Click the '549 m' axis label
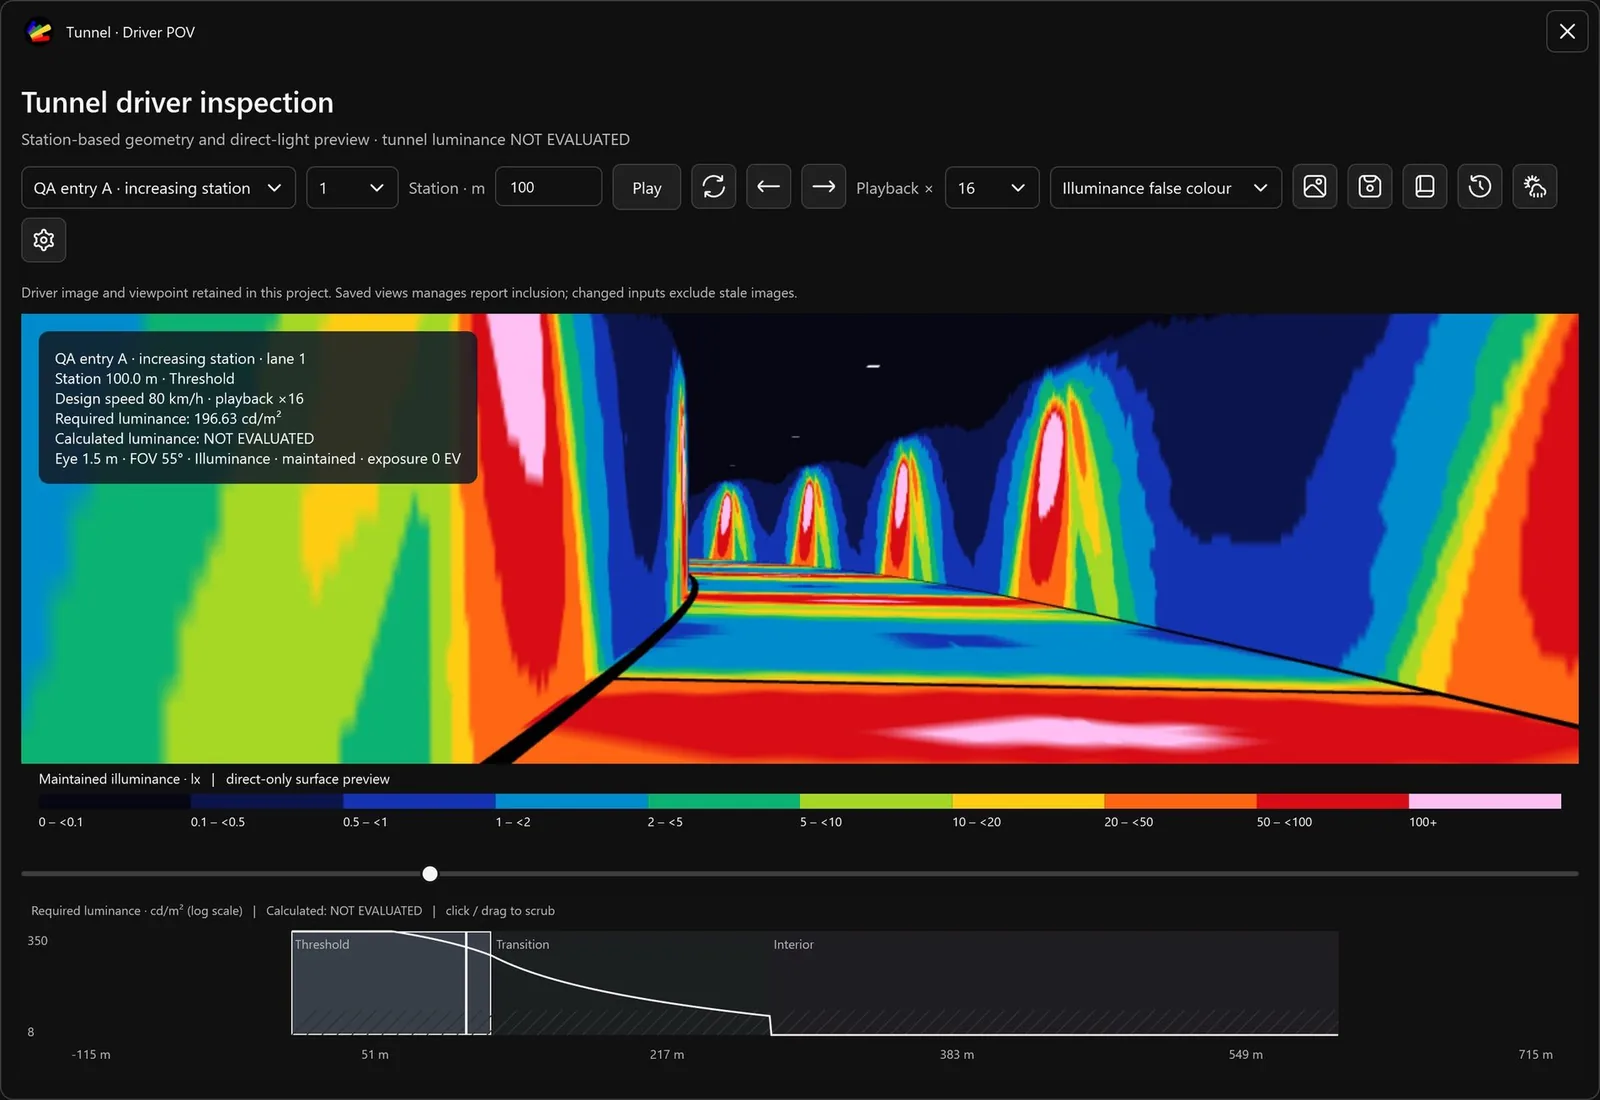The height and width of the screenshot is (1100, 1600). point(1246,1055)
